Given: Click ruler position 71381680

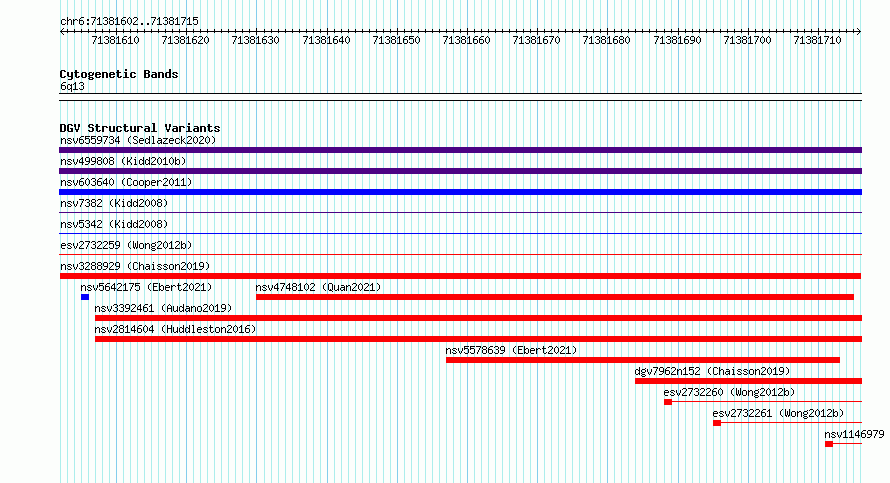Looking at the screenshot, I should (x=606, y=40).
